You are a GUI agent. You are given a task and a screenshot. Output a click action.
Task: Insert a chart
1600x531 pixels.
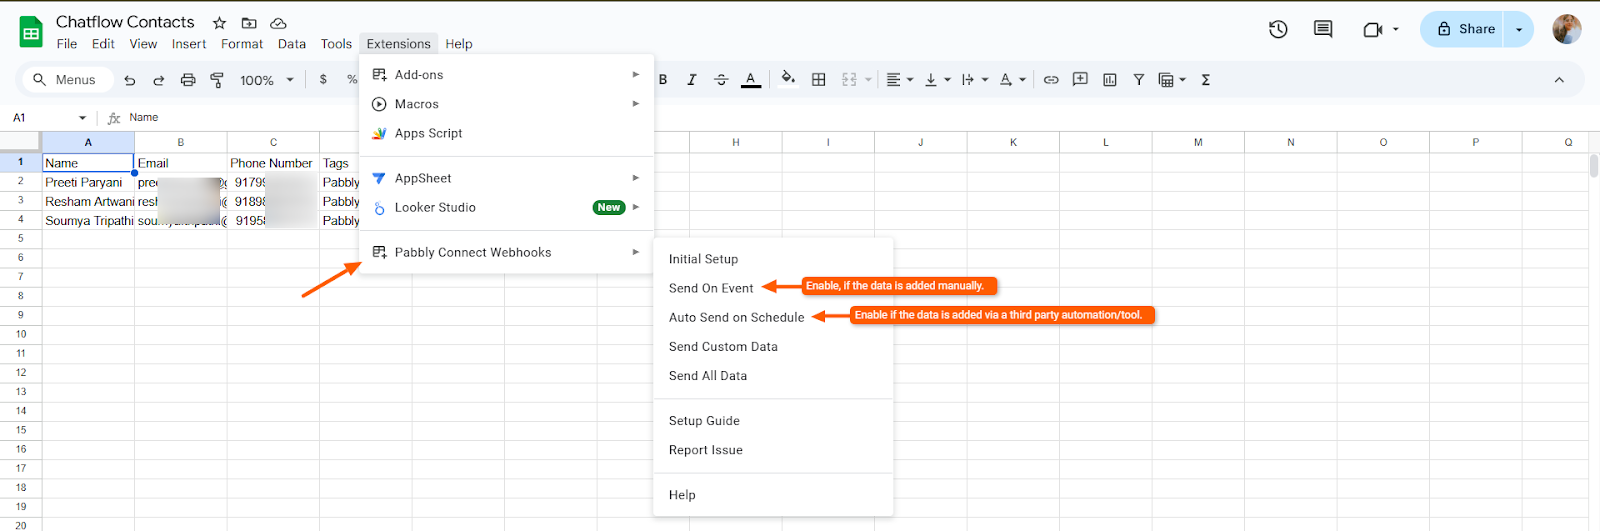point(1110,80)
